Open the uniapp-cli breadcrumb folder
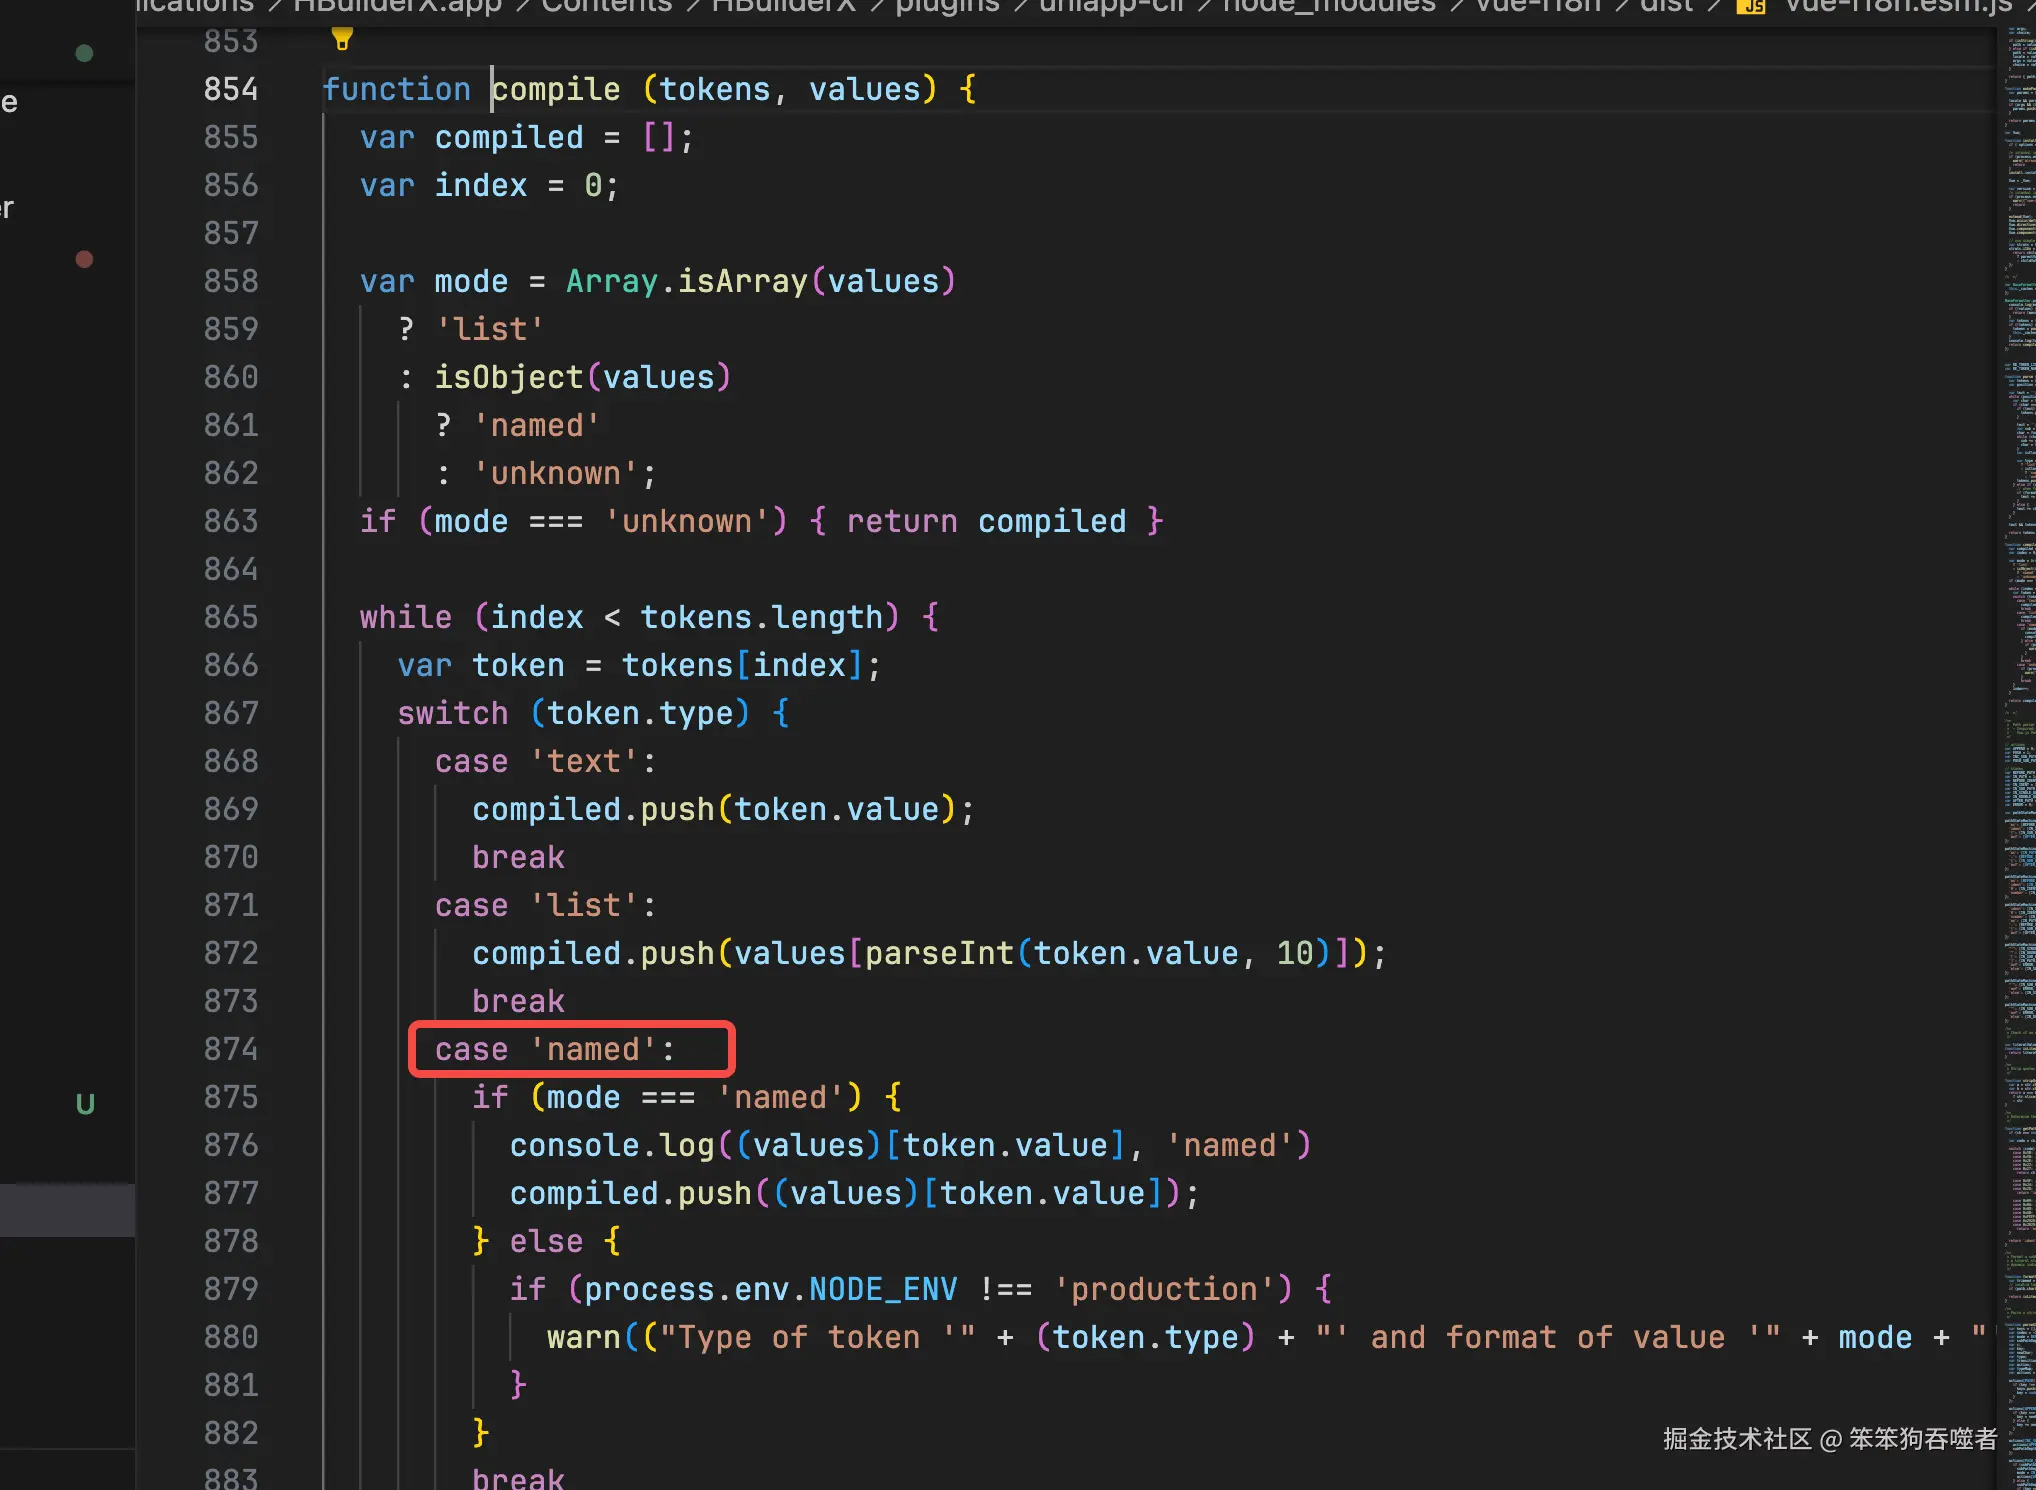This screenshot has width=2036, height=1490. (1111, 7)
